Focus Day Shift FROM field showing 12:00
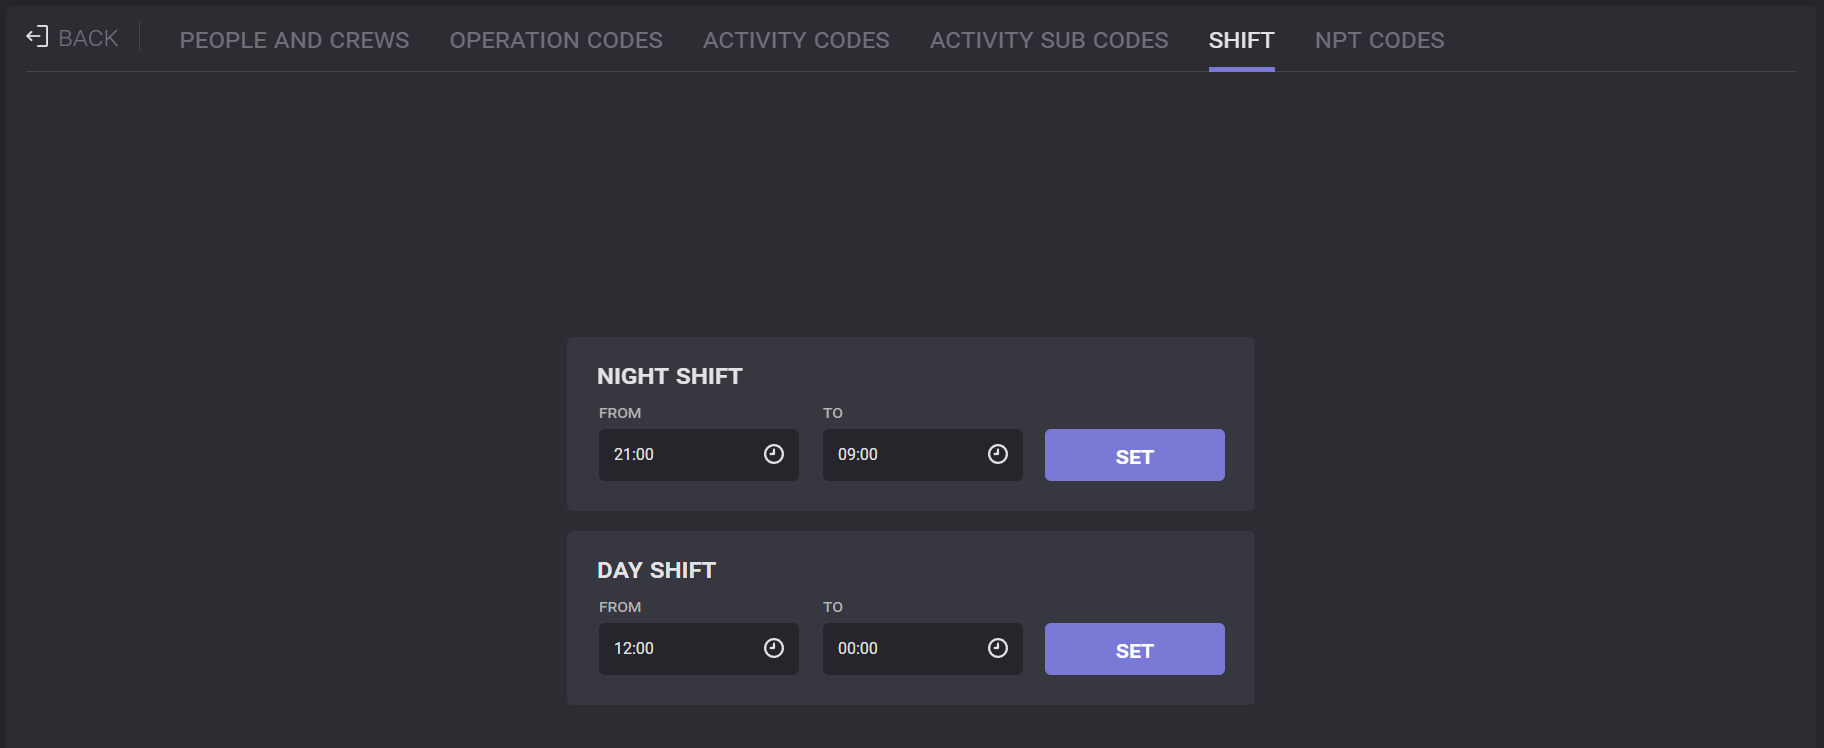This screenshot has height=748, width=1824. tap(675, 649)
